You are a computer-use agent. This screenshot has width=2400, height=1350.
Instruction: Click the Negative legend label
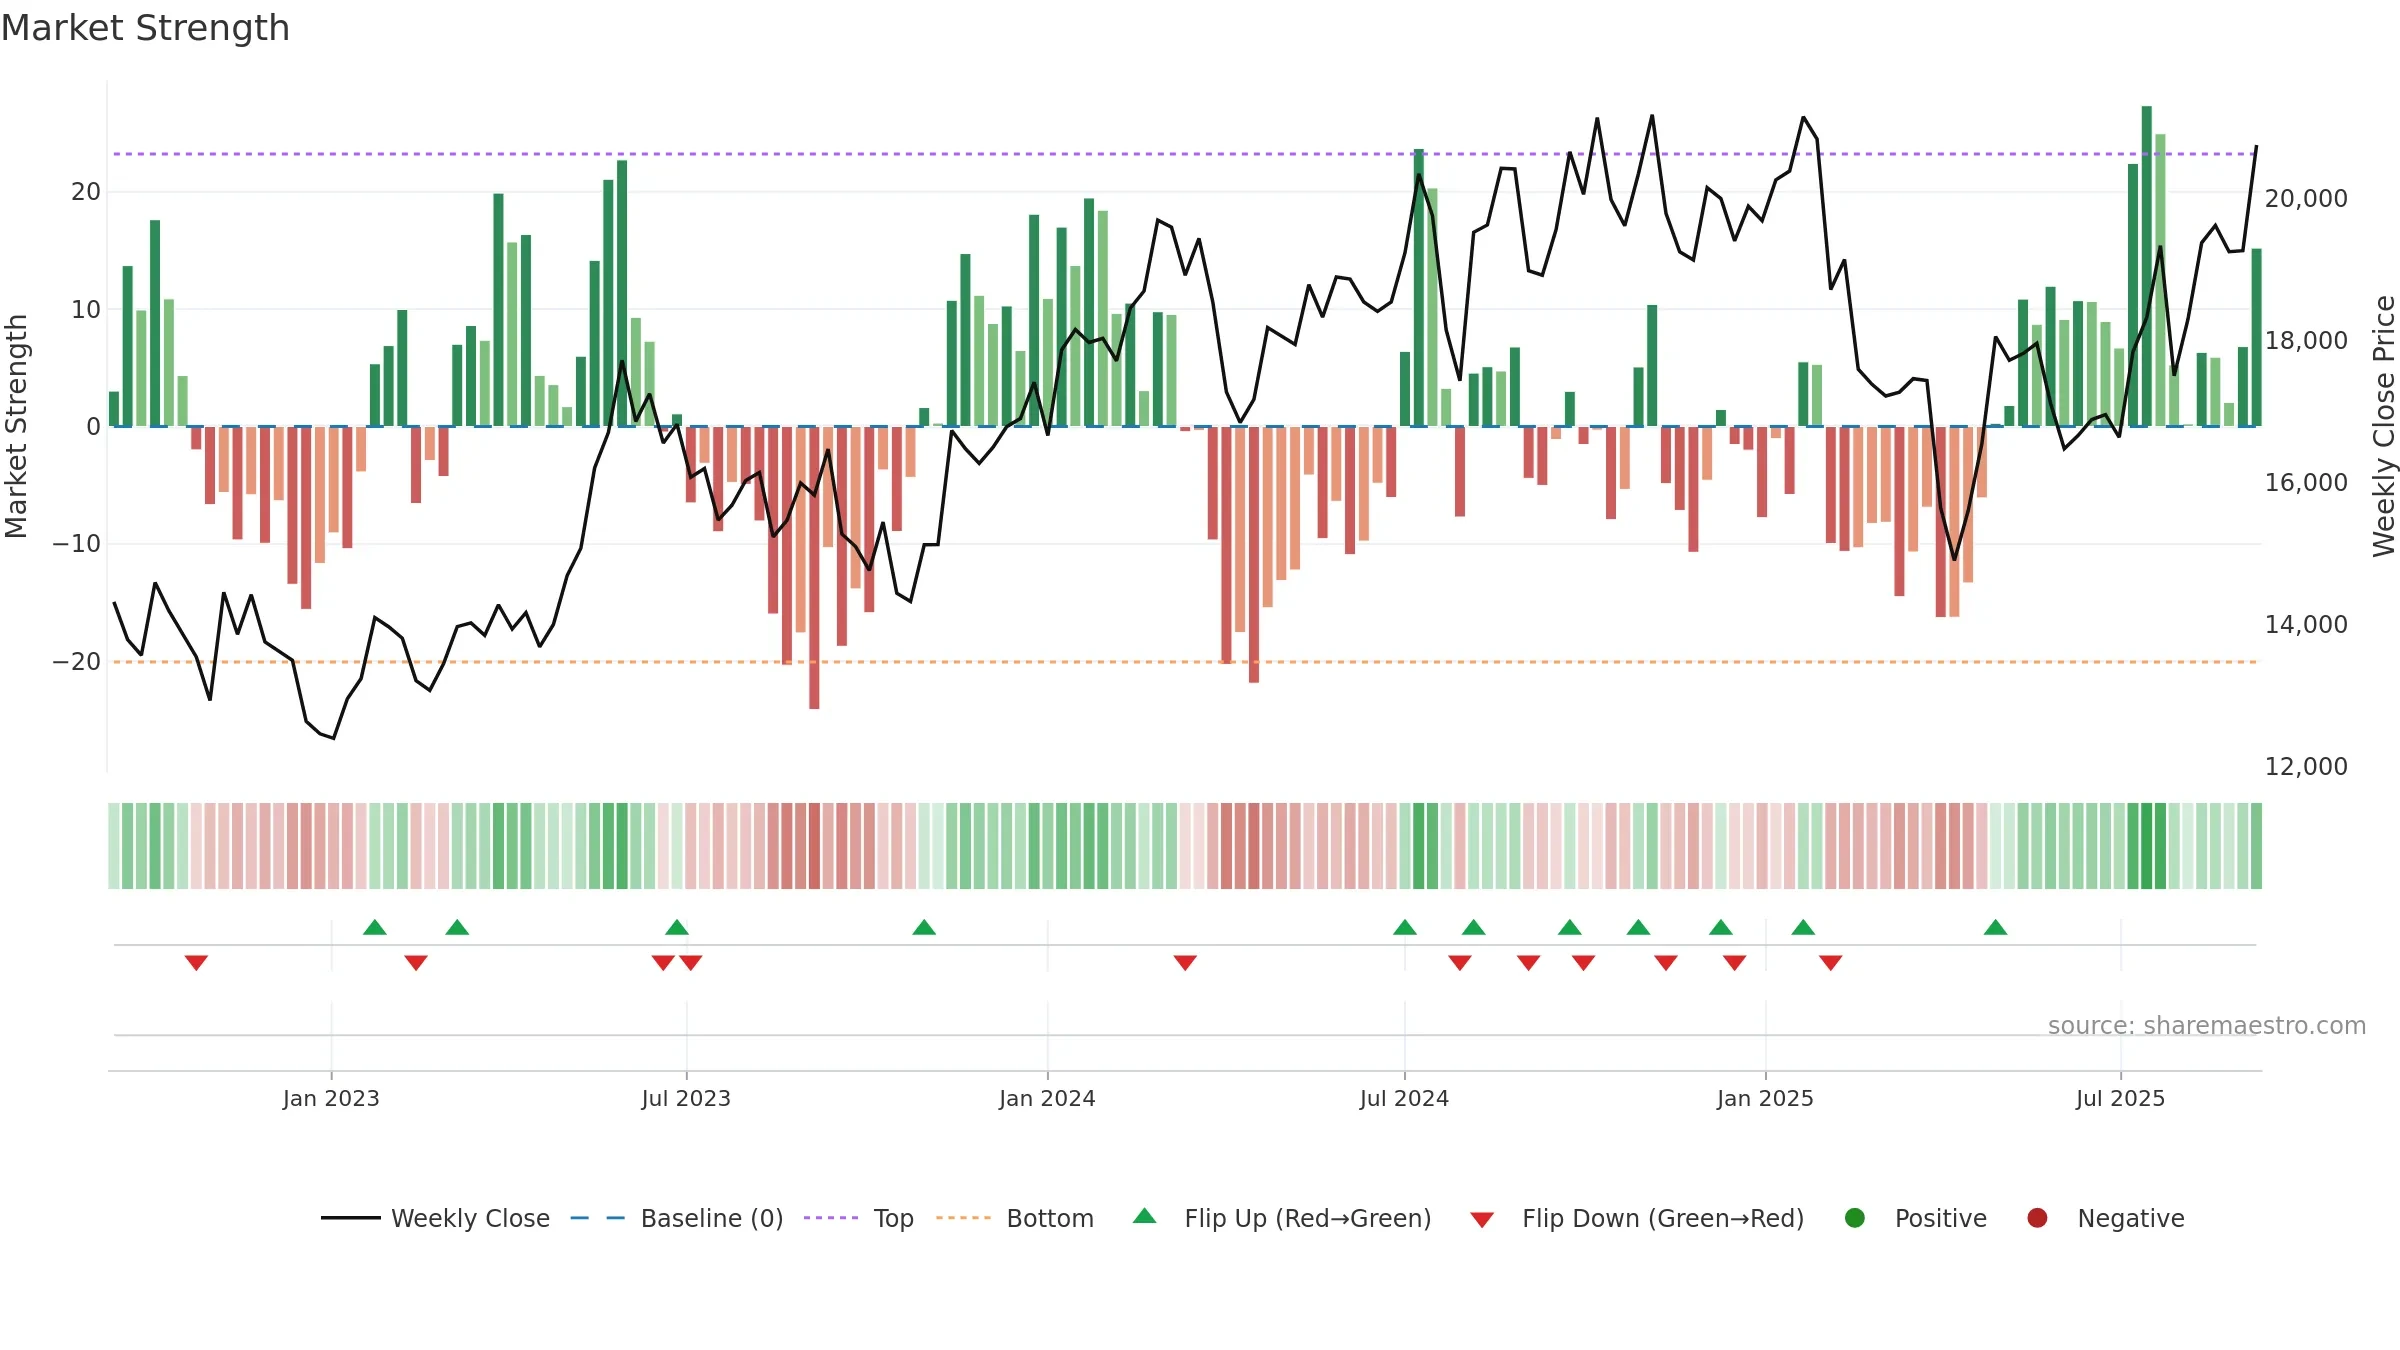coord(2131,1218)
